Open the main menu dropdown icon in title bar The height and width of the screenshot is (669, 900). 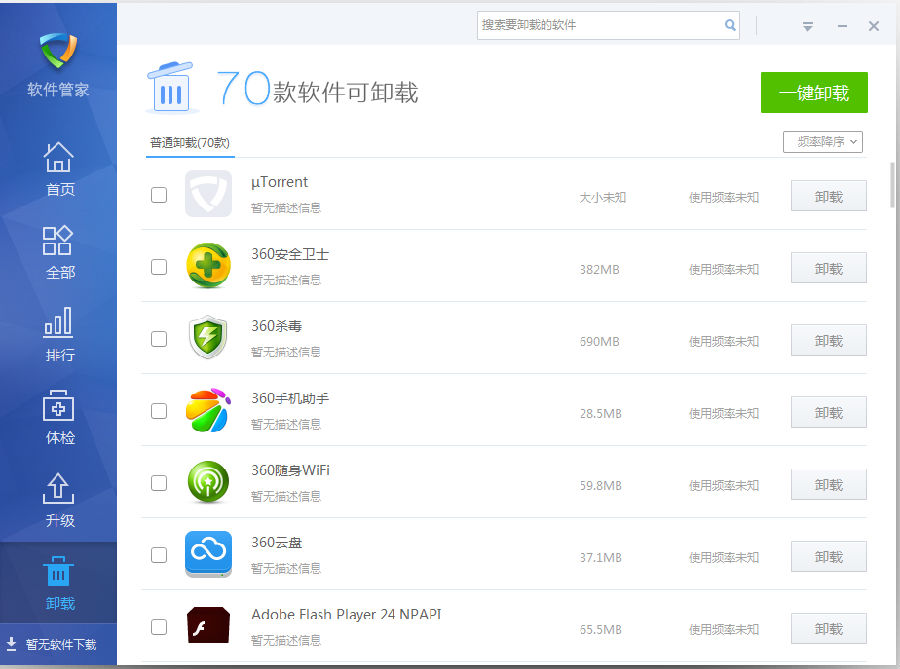coord(808,26)
